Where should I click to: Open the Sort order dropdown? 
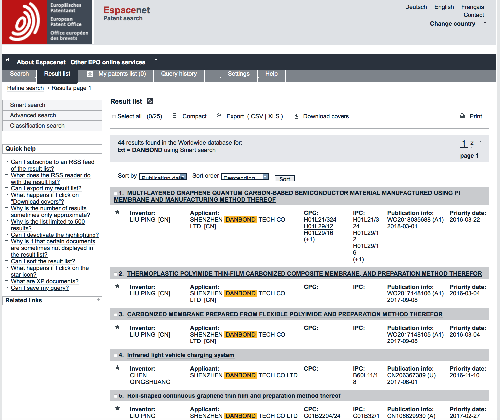click(245, 177)
